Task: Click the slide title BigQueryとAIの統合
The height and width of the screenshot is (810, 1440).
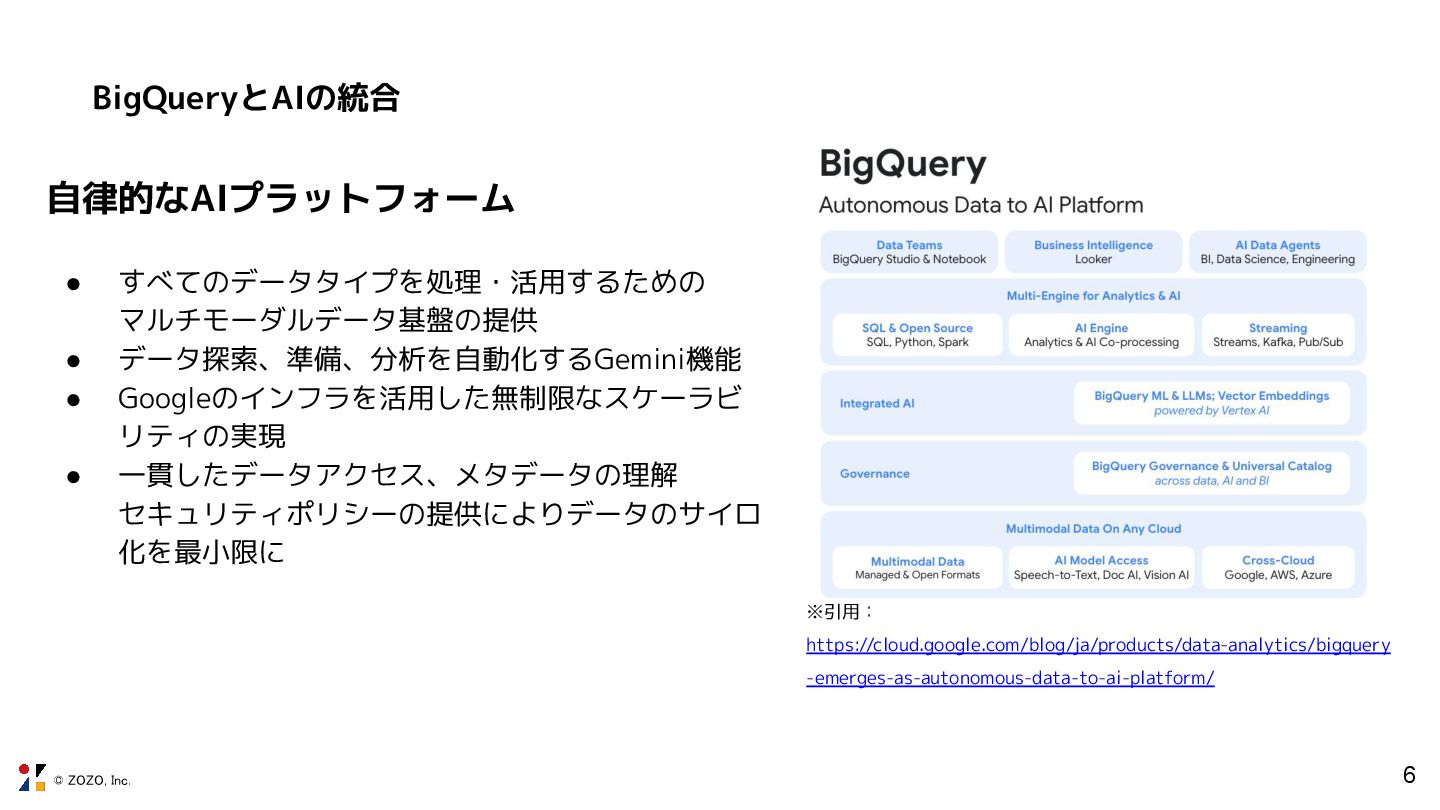Action: pyautogui.click(x=246, y=98)
